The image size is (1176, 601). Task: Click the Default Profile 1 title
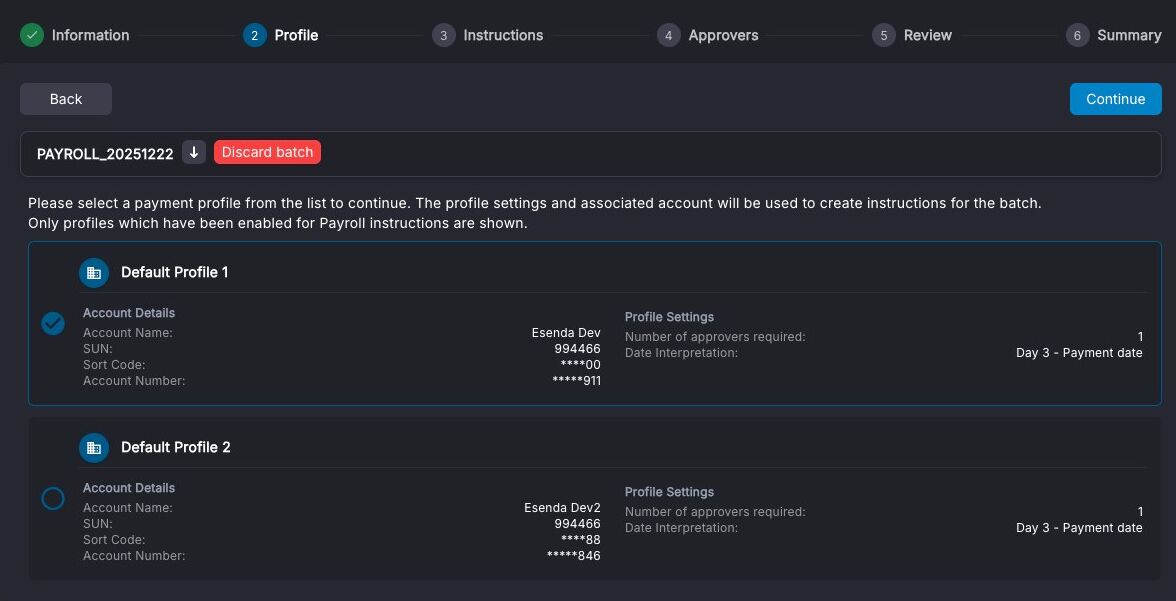click(175, 272)
